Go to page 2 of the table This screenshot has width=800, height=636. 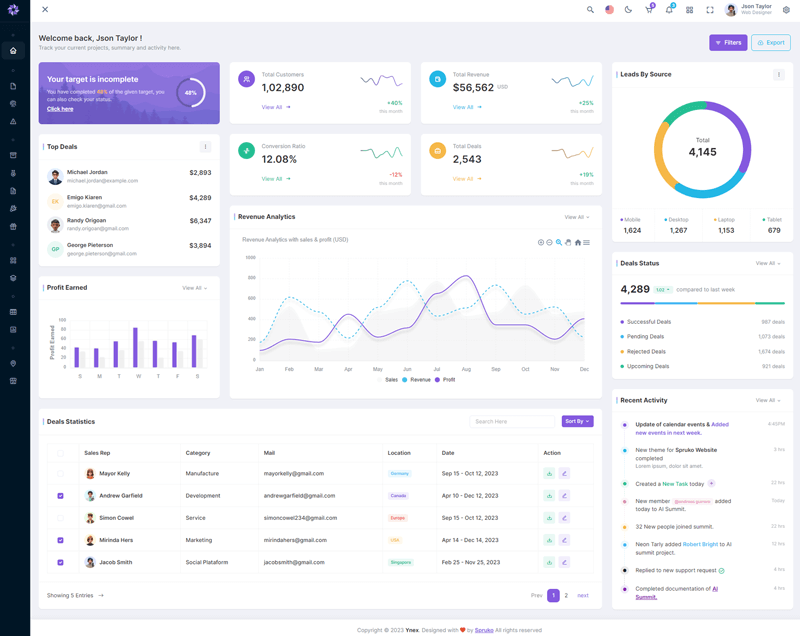coord(566,595)
